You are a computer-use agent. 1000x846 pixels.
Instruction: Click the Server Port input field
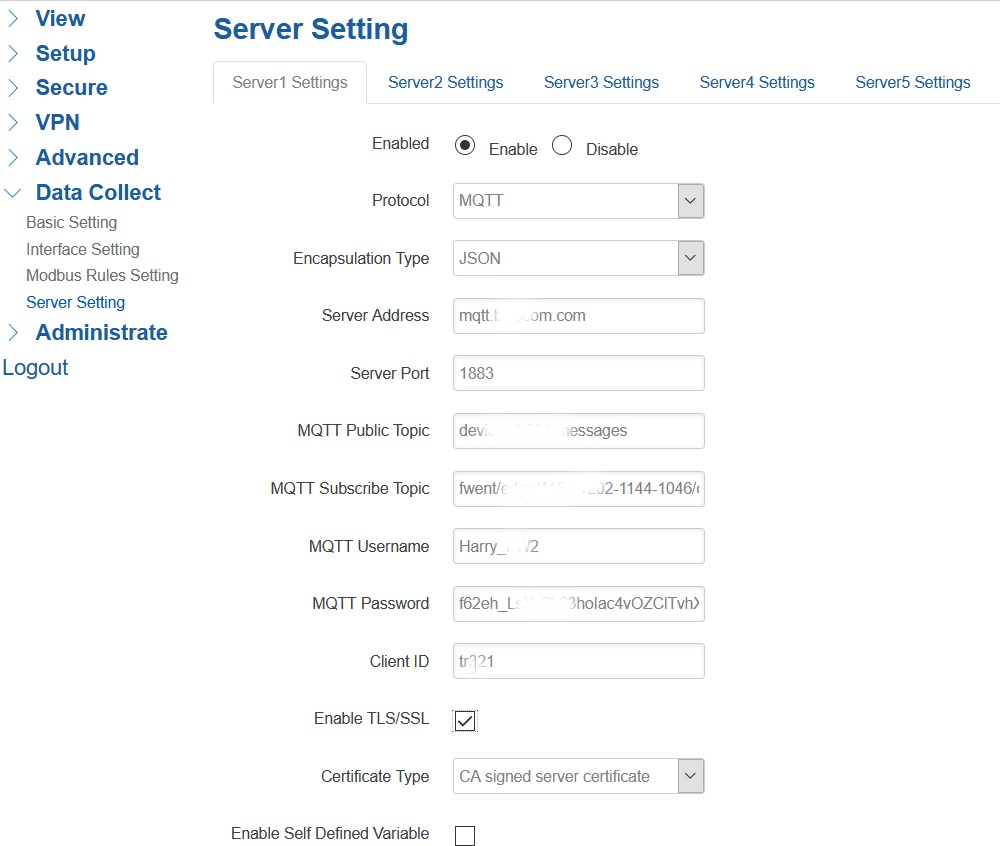pos(578,373)
